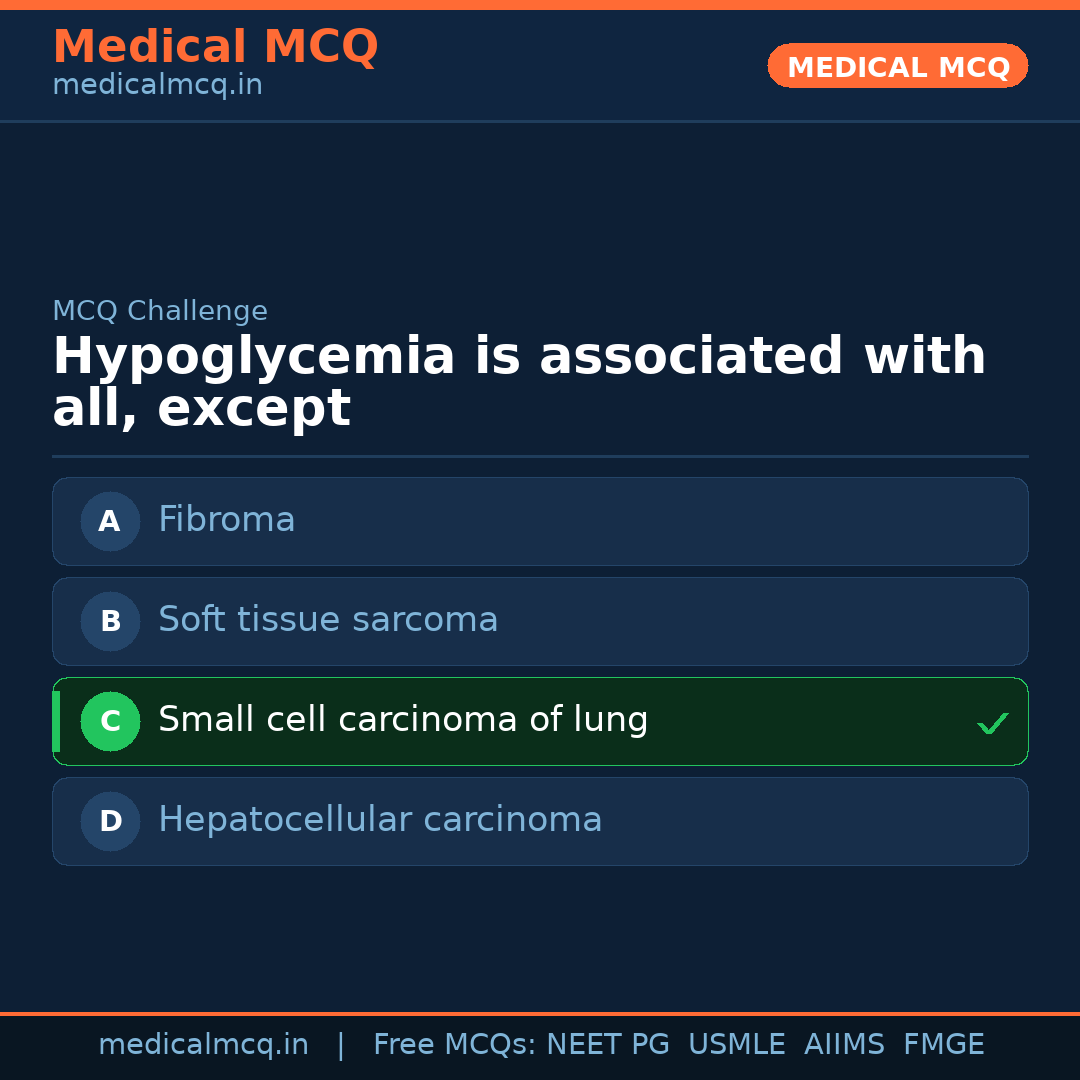
Task: Click the letter A circle badge
Action: (110, 521)
